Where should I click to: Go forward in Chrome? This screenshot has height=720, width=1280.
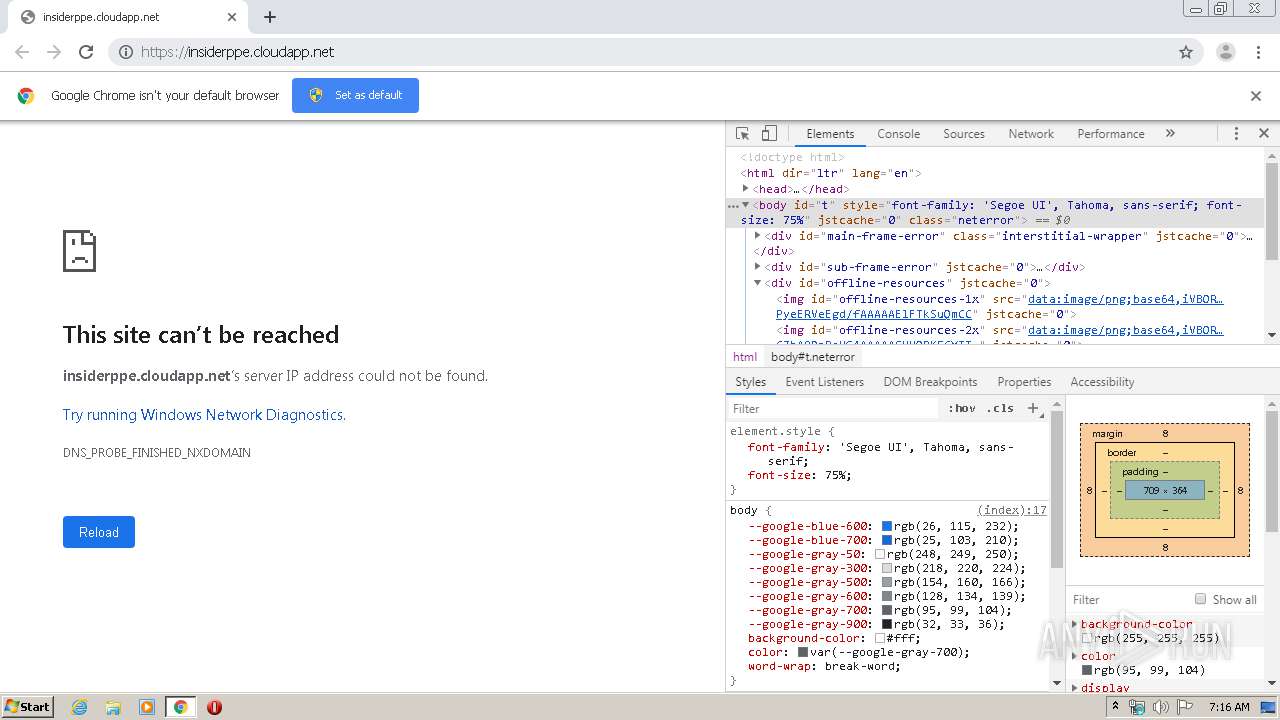(x=54, y=52)
